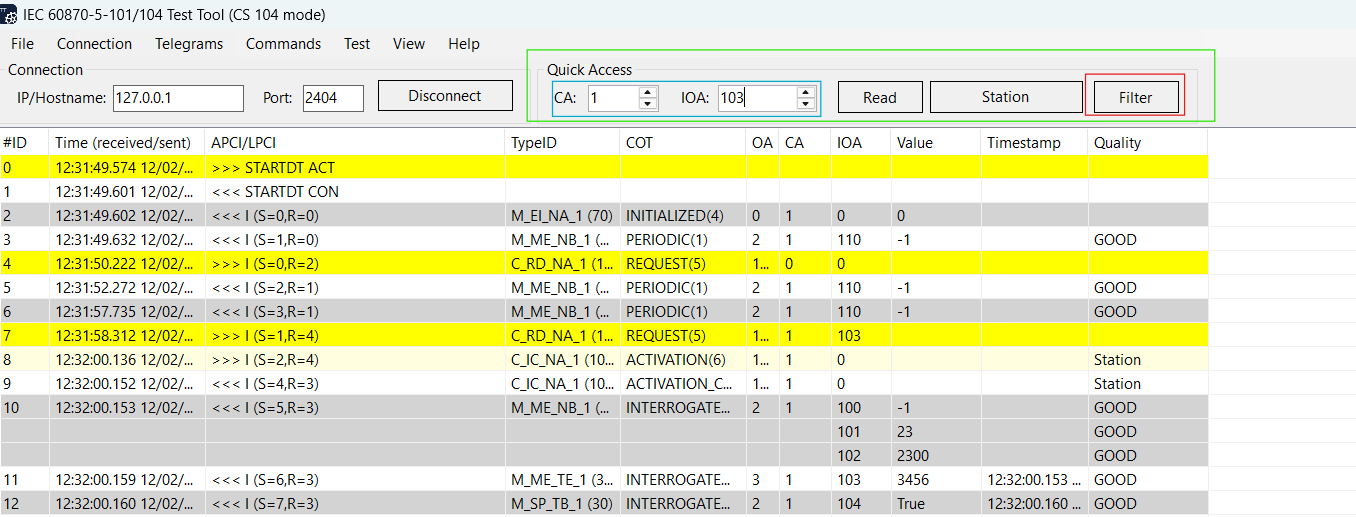Click the application icon in title bar
Screen dimensions: 1356x517
click(10, 15)
